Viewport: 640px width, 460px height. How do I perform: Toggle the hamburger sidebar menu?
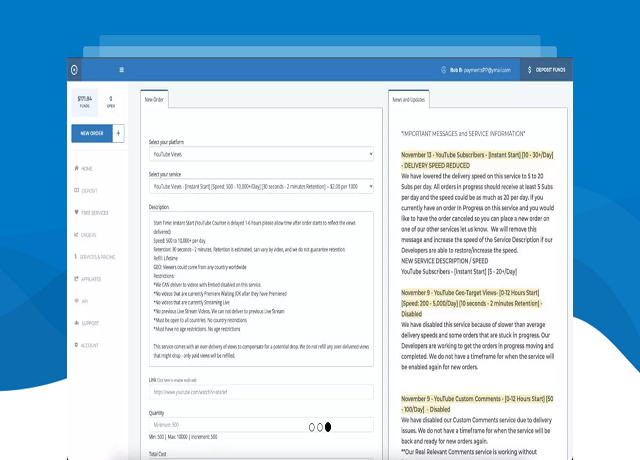point(122,70)
